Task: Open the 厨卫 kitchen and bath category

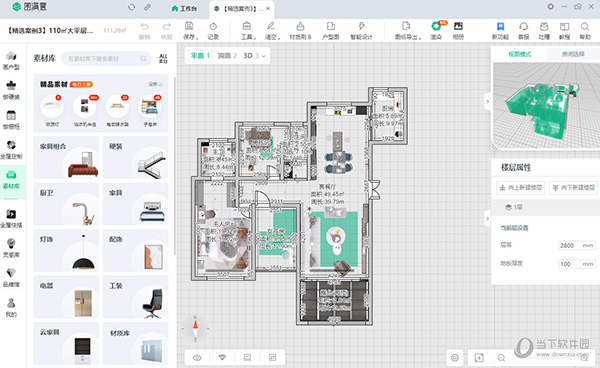Action: pos(66,204)
